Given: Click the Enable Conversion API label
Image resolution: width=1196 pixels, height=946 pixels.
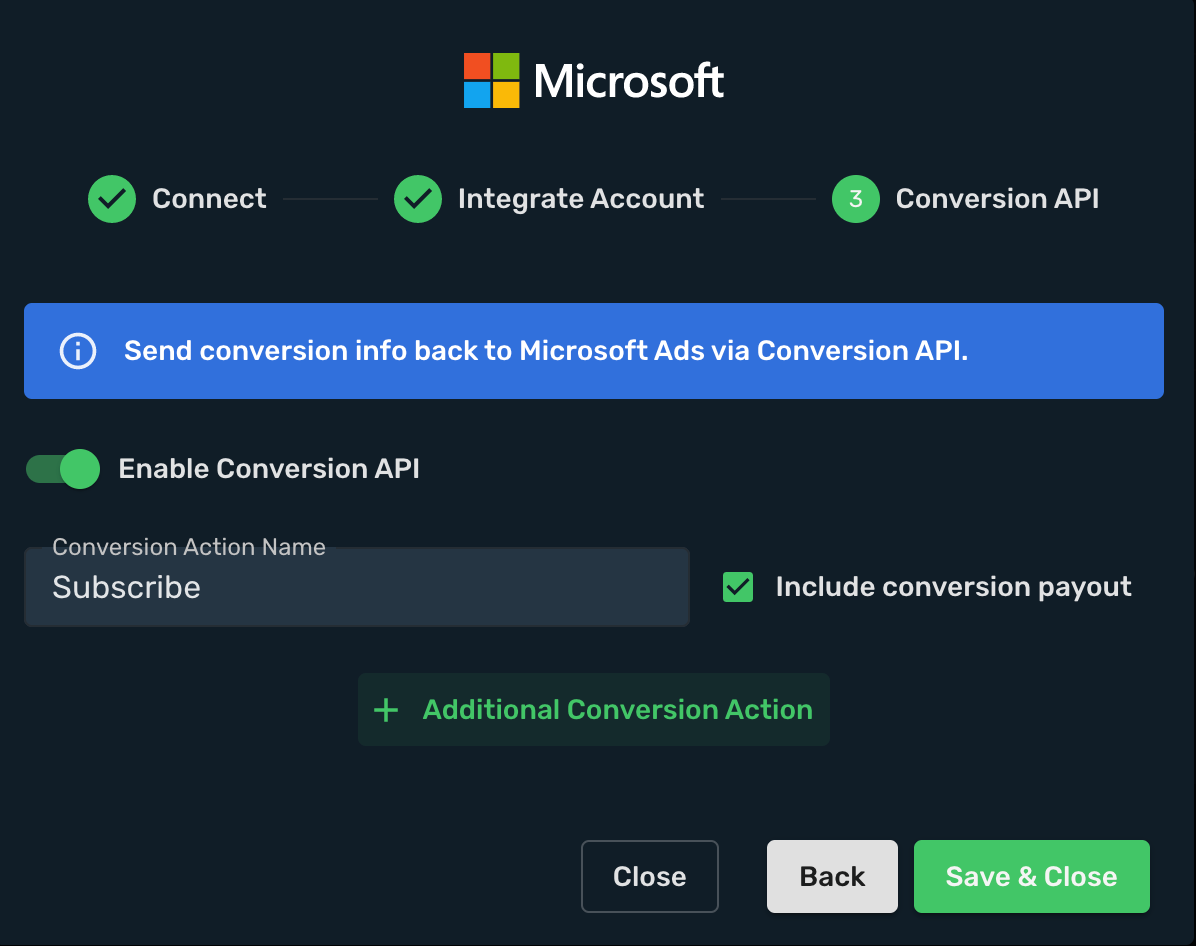Looking at the screenshot, I should (x=268, y=468).
